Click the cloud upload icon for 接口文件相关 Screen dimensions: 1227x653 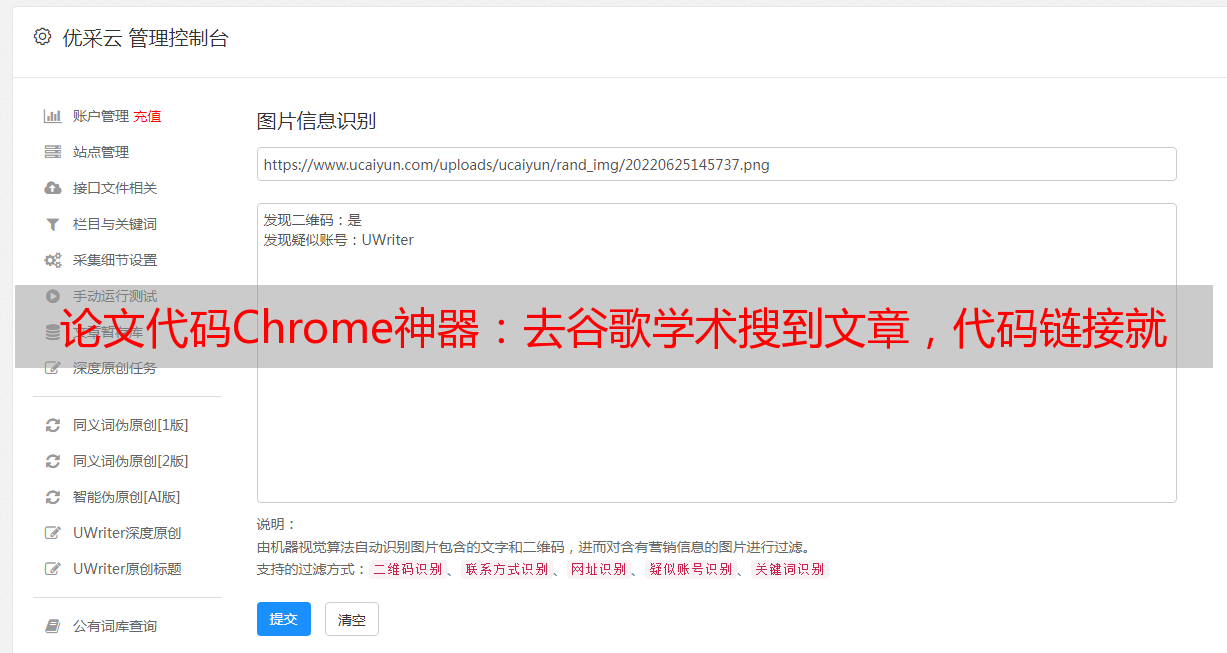tap(53, 188)
